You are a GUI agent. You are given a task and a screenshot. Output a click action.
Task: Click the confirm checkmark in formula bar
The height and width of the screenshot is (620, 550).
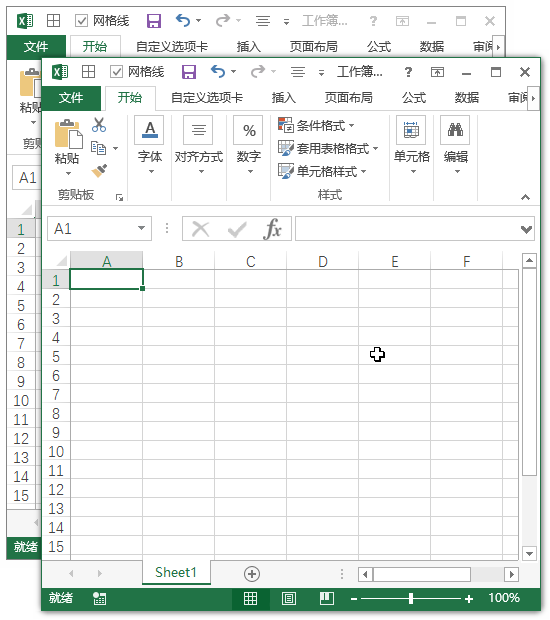click(x=237, y=229)
